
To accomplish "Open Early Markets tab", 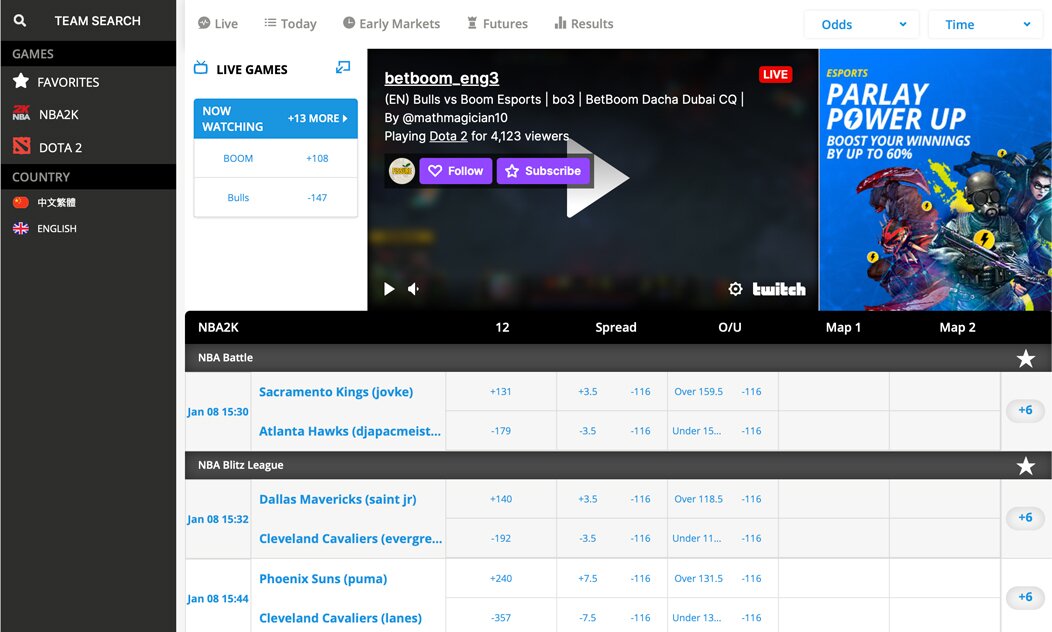I will (391, 23).
